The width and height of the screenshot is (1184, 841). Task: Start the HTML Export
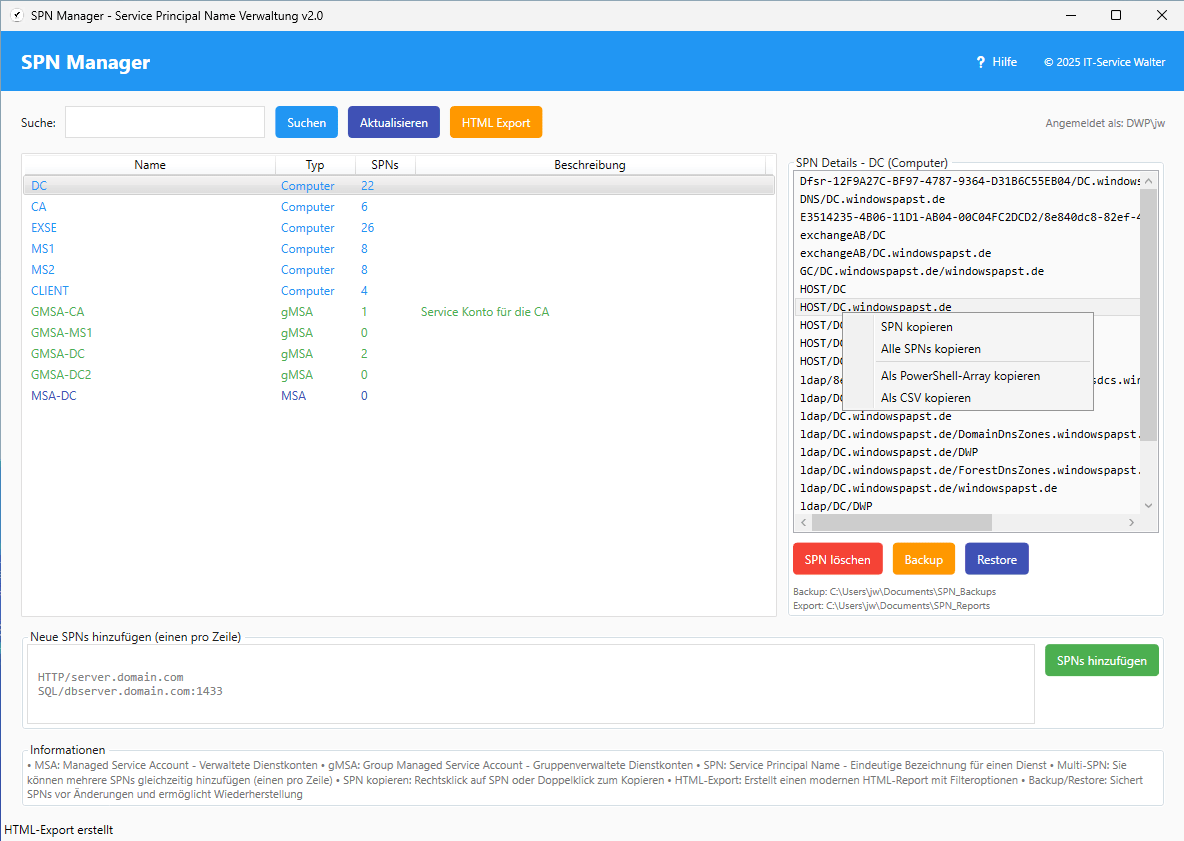tap(495, 122)
